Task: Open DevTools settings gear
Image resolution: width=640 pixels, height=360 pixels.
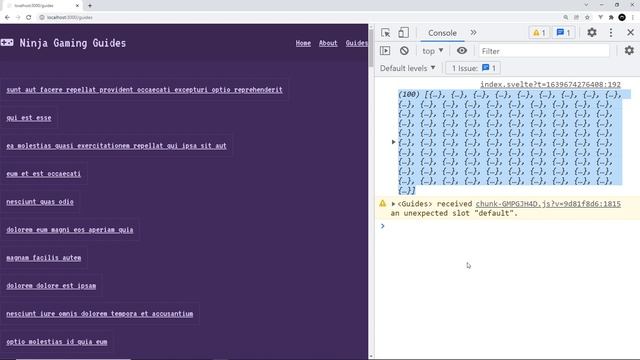Action: coord(592,33)
